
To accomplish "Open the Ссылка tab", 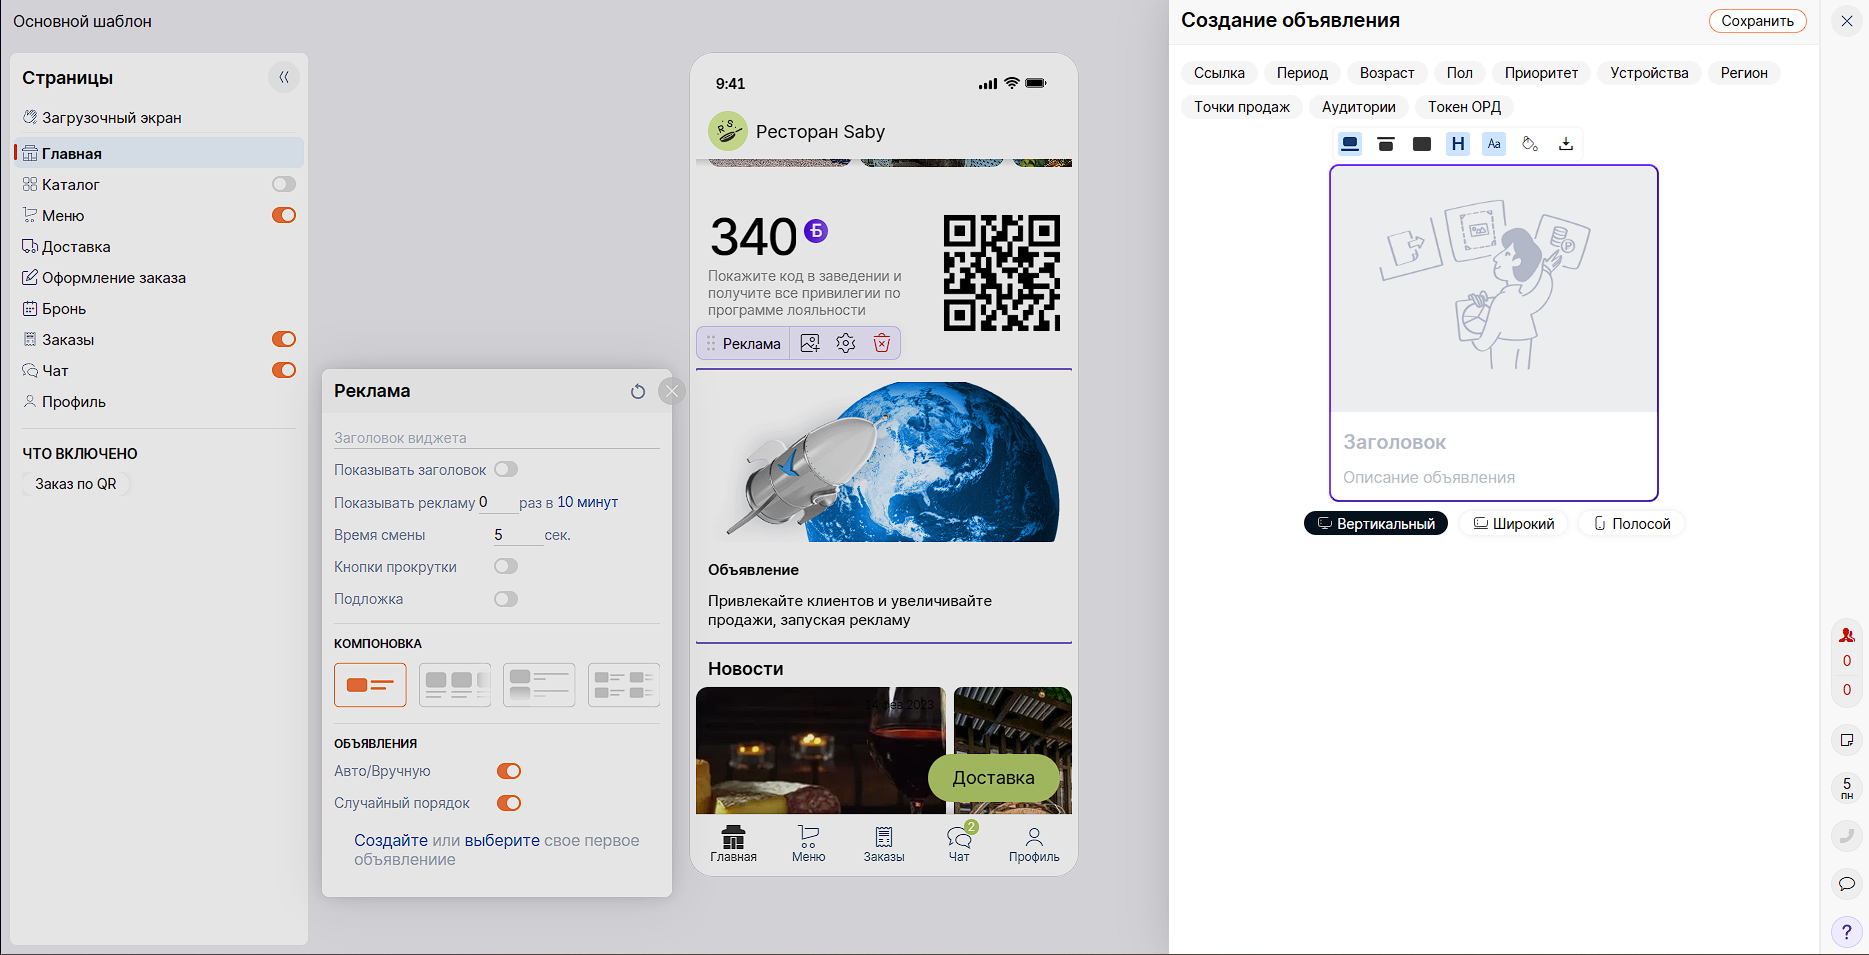I will point(1219,73).
